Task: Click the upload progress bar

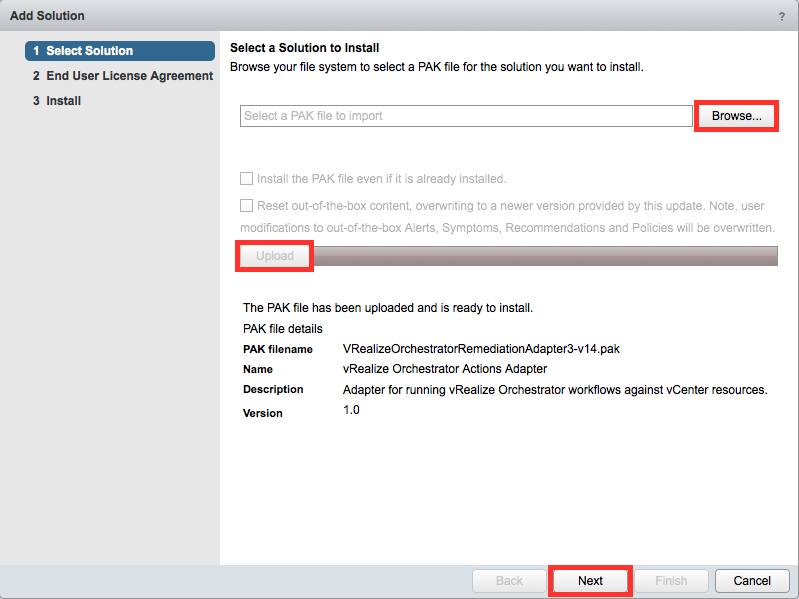Action: coord(546,256)
